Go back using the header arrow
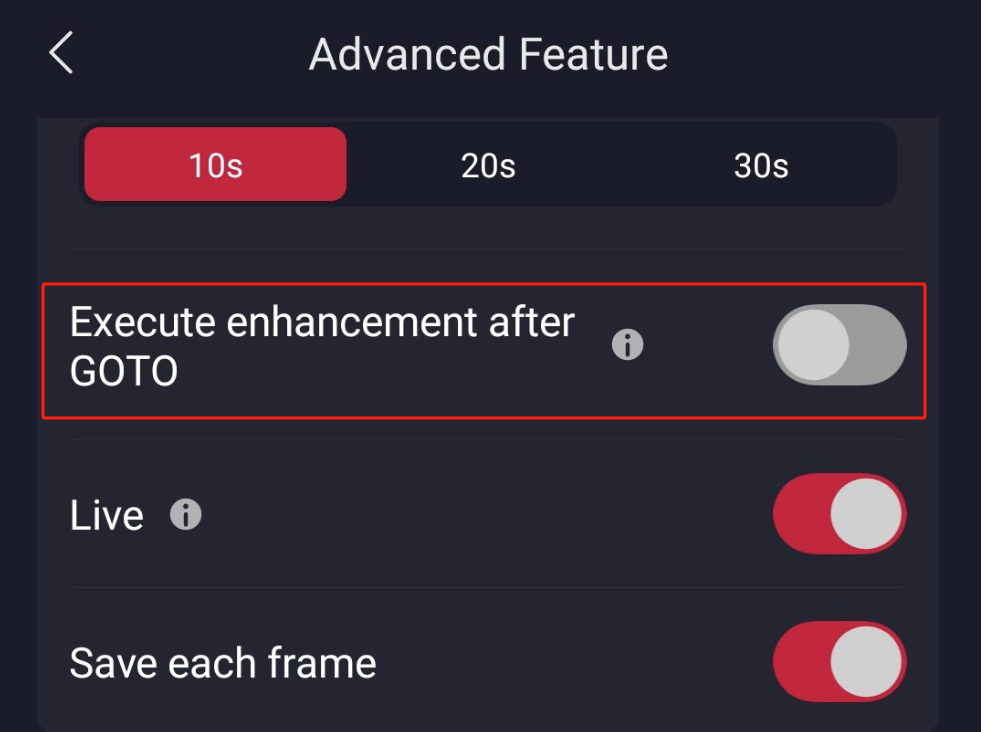 point(61,52)
